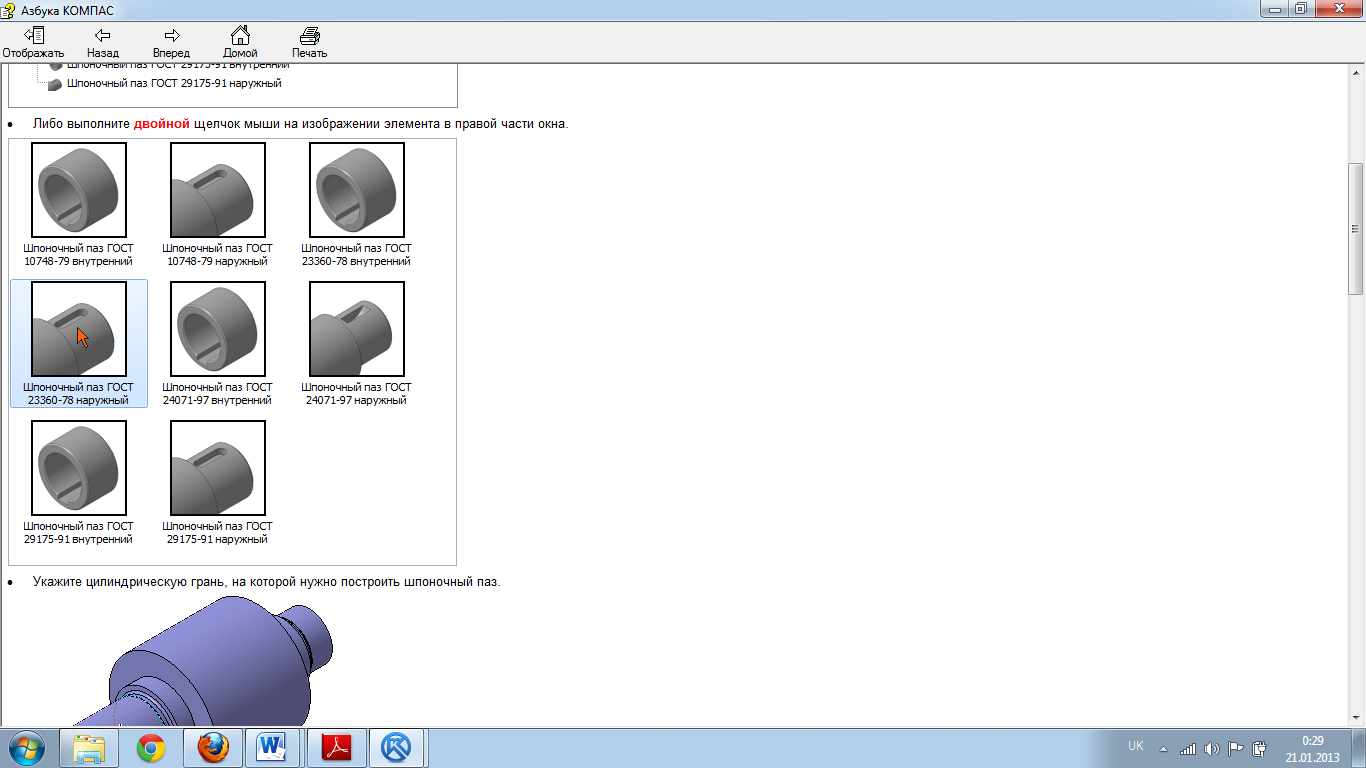Viewport: 1366px width, 768px height.
Task: Click the label Шпоночный паз ГОСТ 29175-91 наружный below thumbnail
Action: point(218,533)
